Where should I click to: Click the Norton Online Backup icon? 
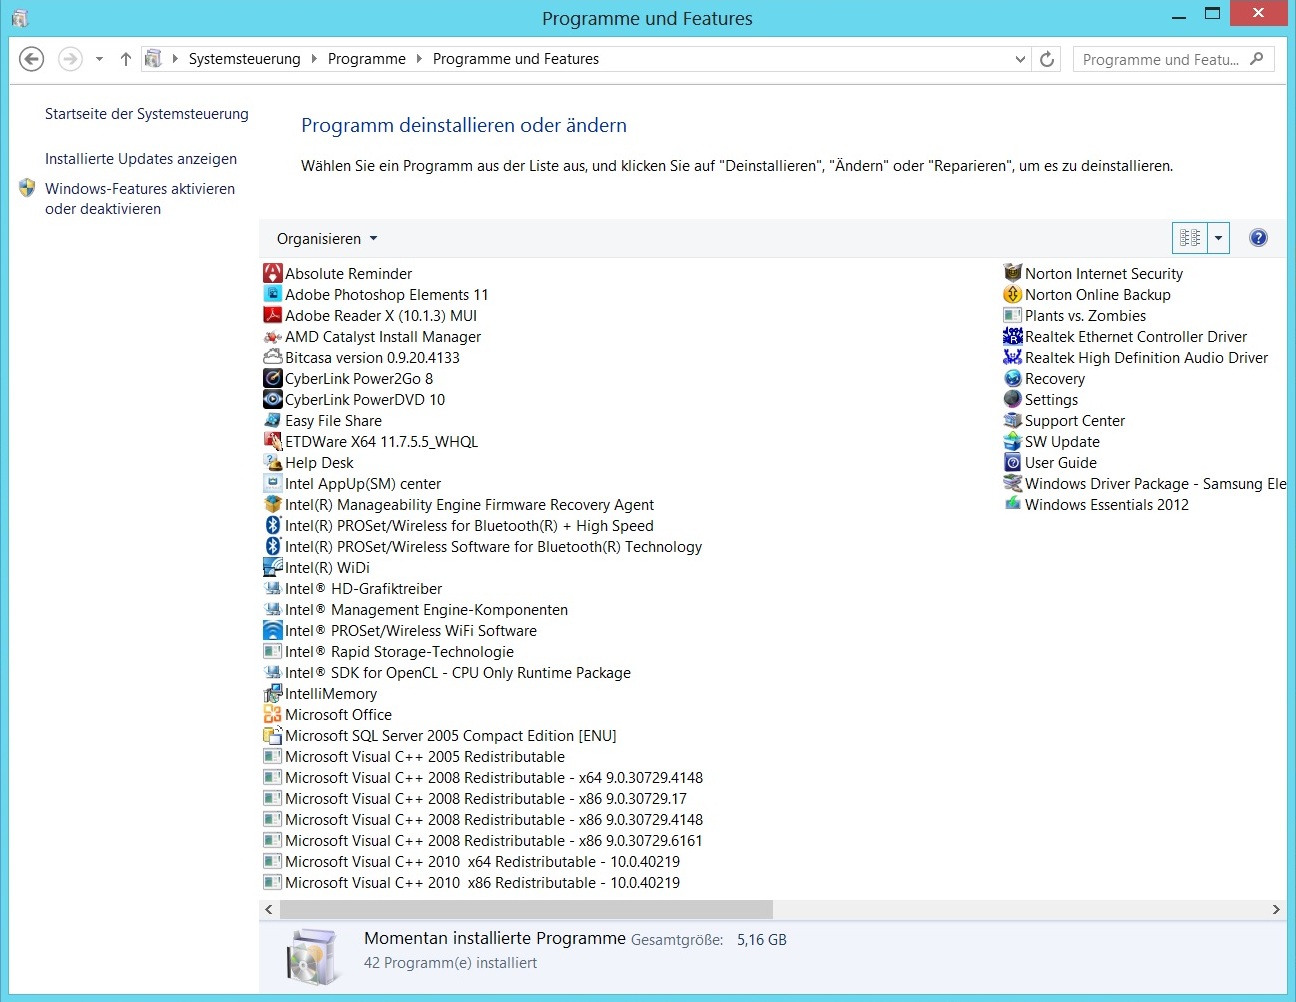point(1013,294)
